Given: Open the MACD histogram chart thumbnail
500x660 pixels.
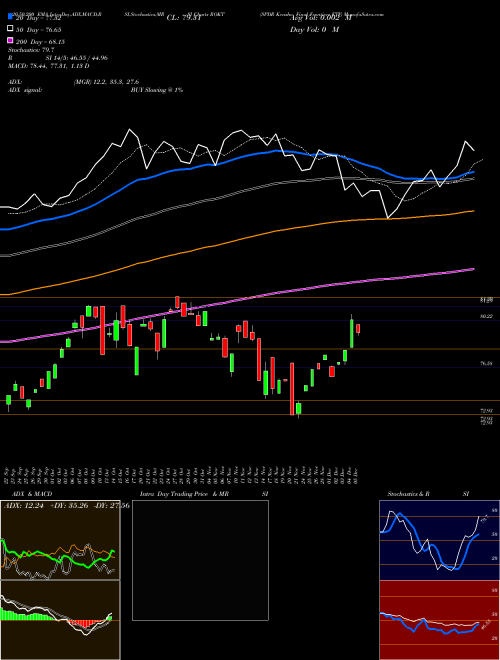Looking at the screenshot, I should click(x=60, y=620).
